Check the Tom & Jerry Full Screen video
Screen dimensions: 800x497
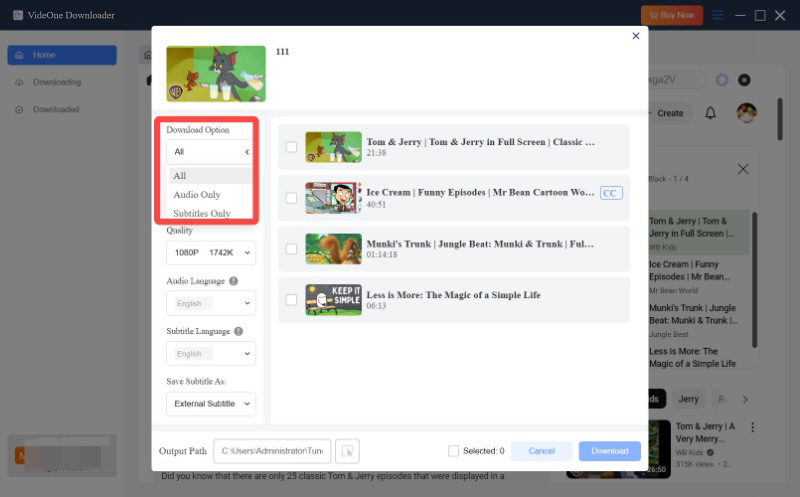click(291, 148)
